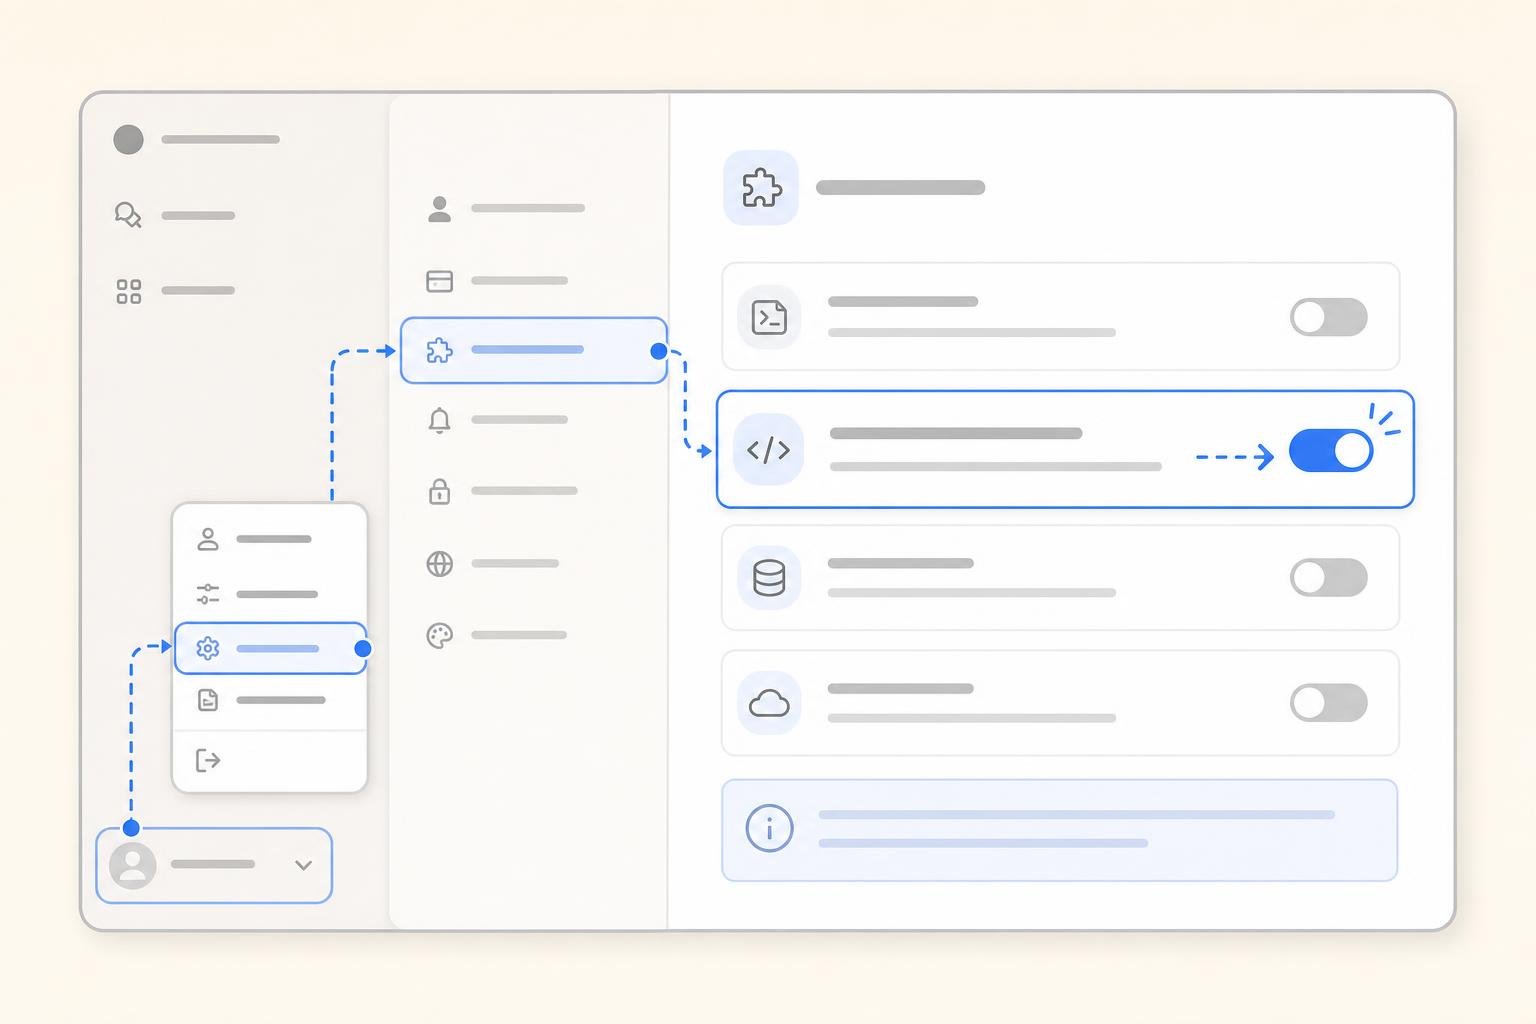Enable the toggle in the database row
This screenshot has height=1024, width=1536.
[x=1328, y=578]
